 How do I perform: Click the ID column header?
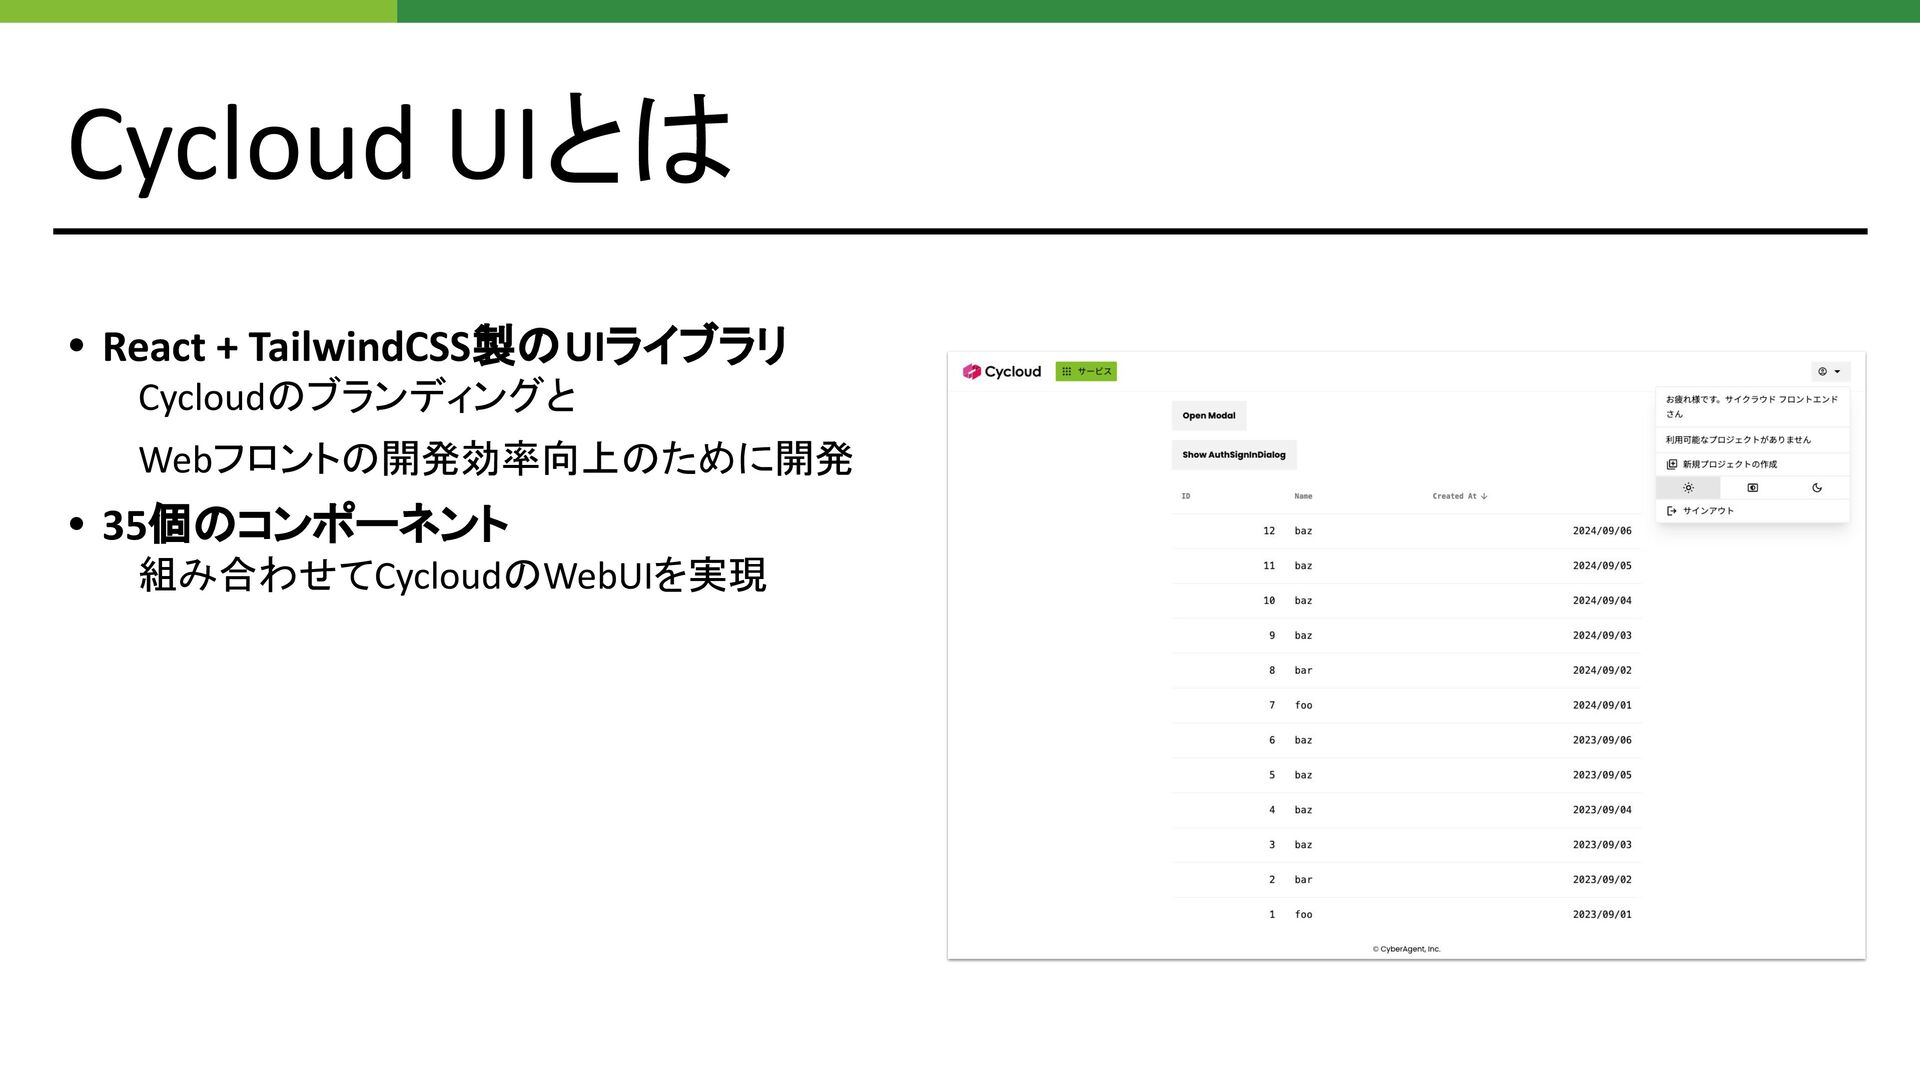pyautogui.click(x=1186, y=496)
